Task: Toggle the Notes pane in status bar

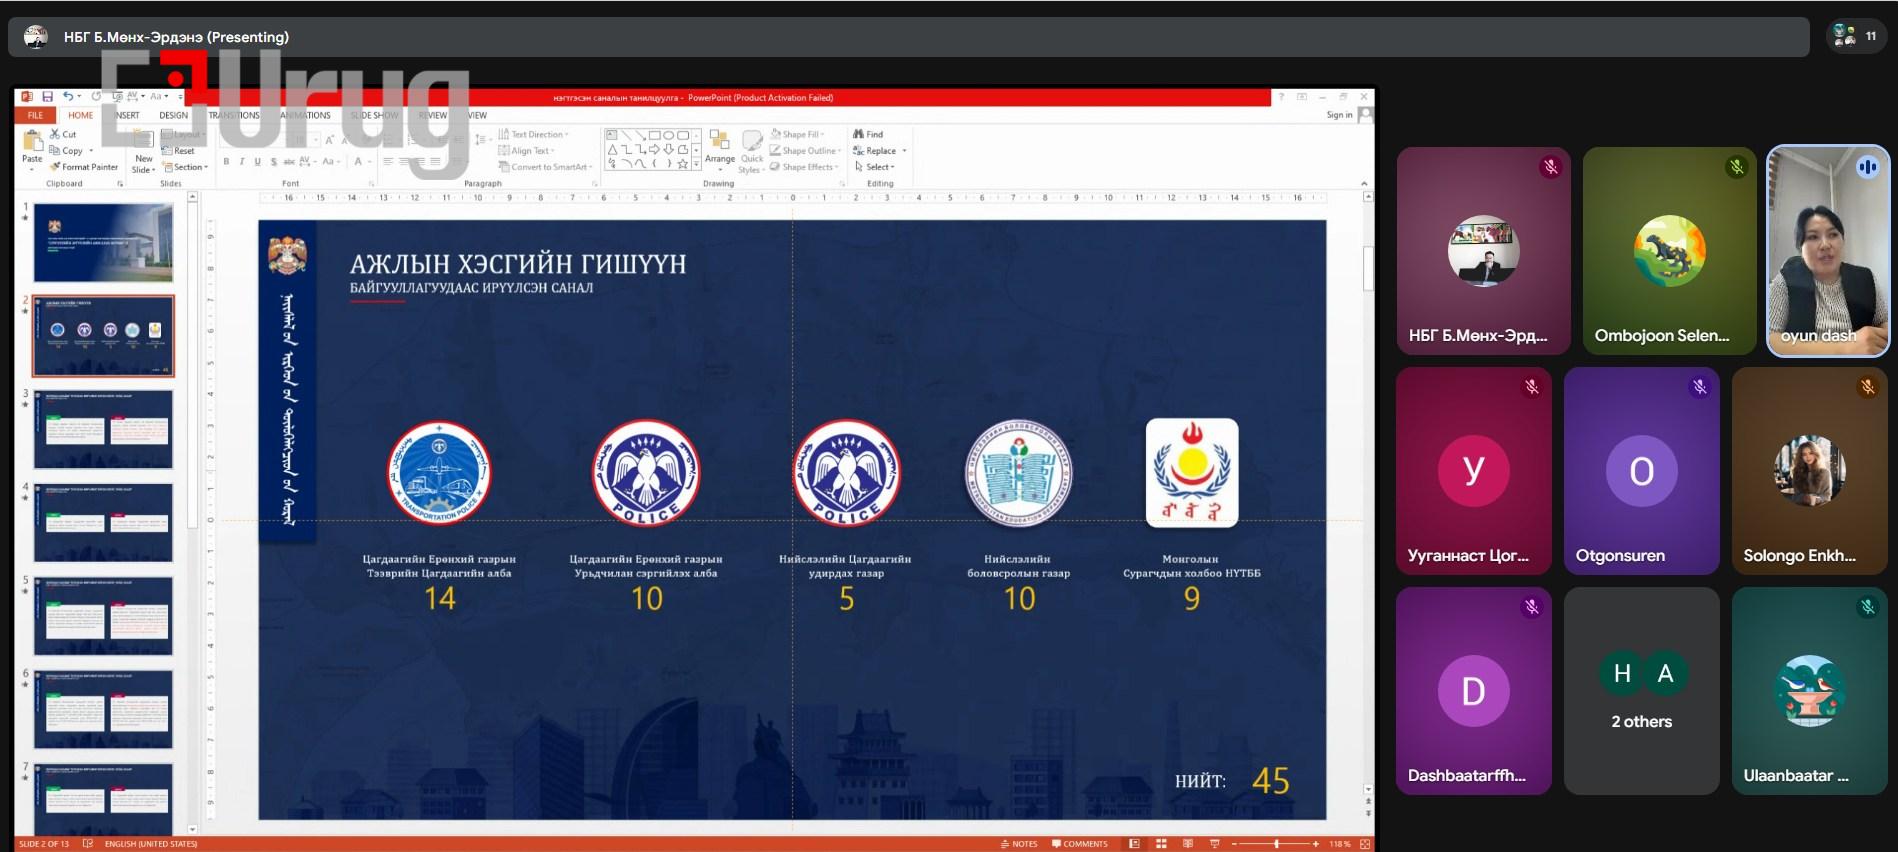Action: pyautogui.click(x=1019, y=844)
